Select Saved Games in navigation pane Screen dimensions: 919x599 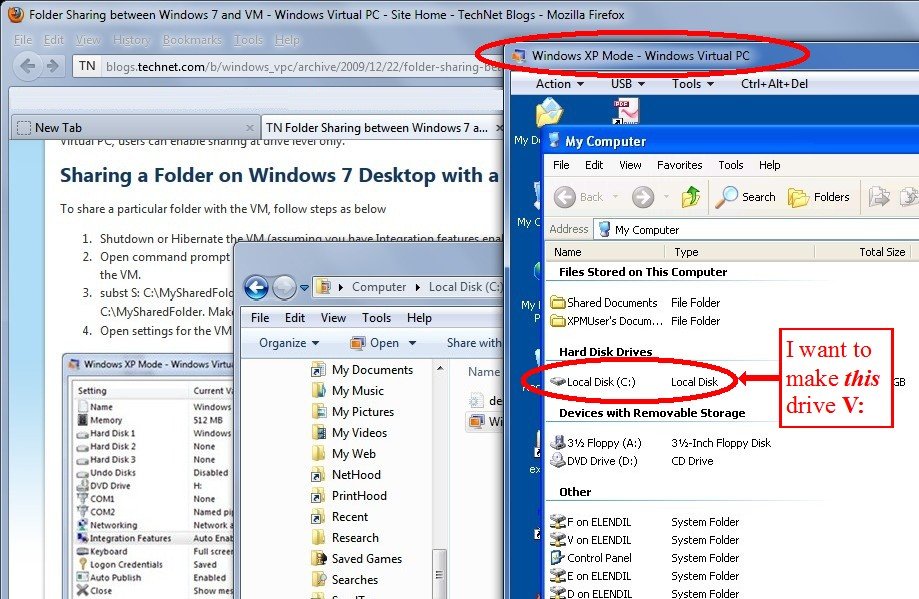(366, 559)
